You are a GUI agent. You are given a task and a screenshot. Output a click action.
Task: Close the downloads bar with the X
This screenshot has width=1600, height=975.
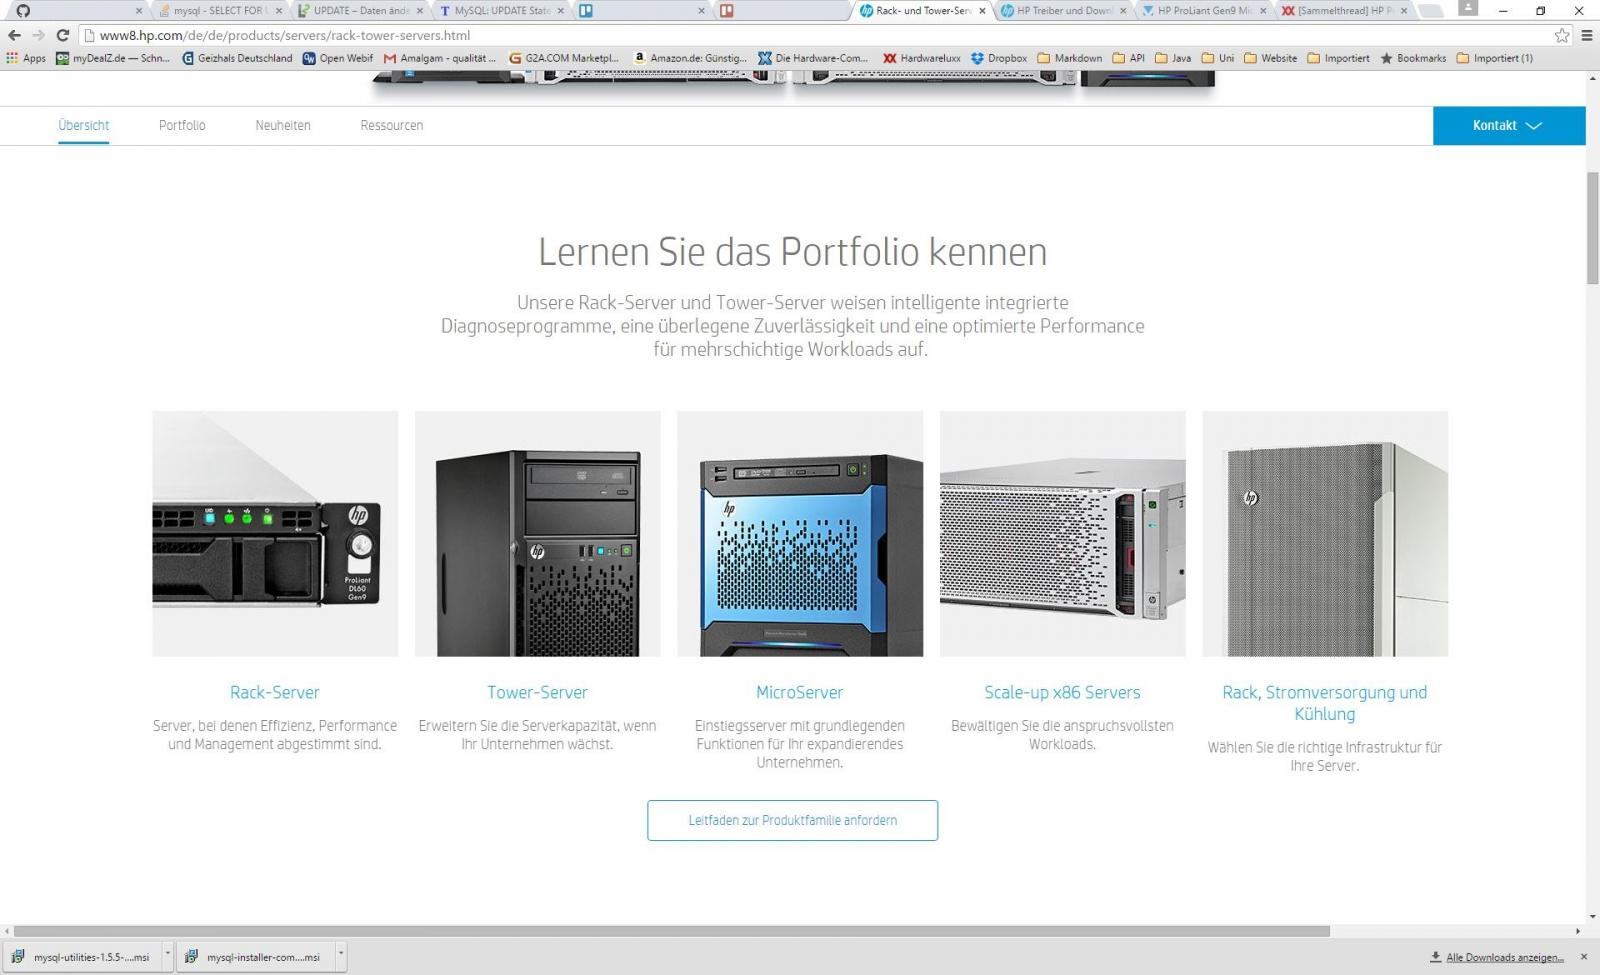(1584, 957)
